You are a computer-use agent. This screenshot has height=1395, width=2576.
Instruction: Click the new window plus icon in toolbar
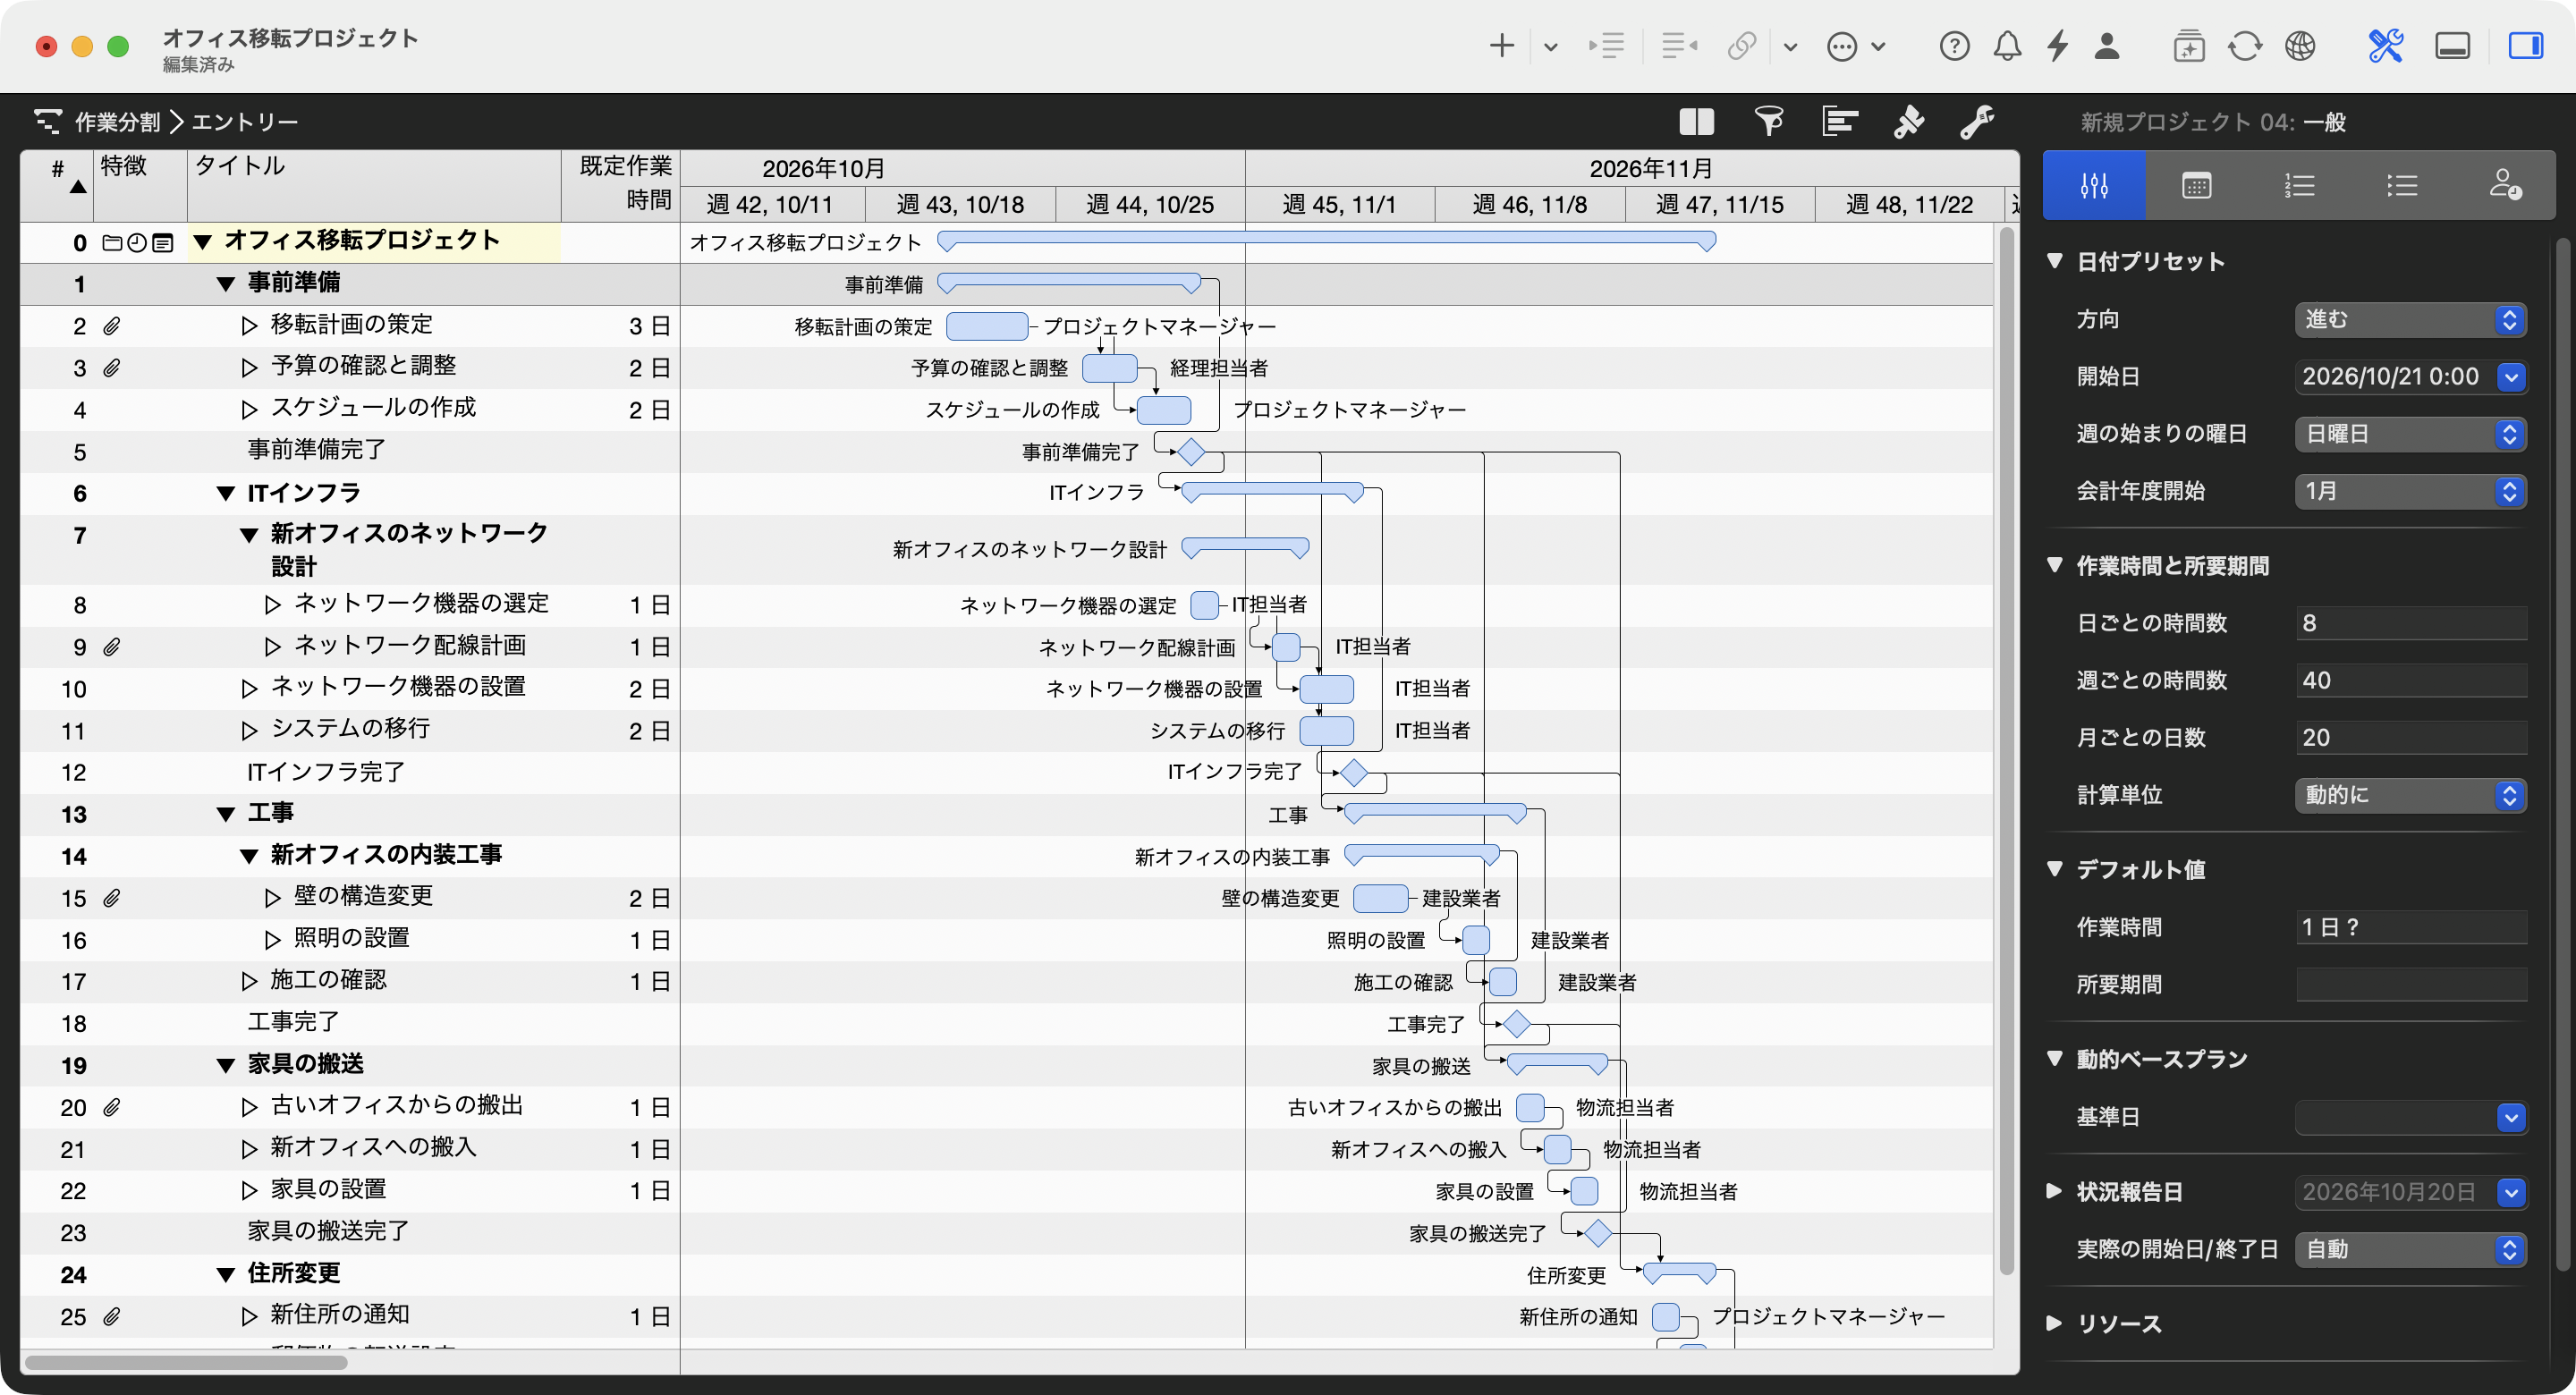click(2189, 46)
